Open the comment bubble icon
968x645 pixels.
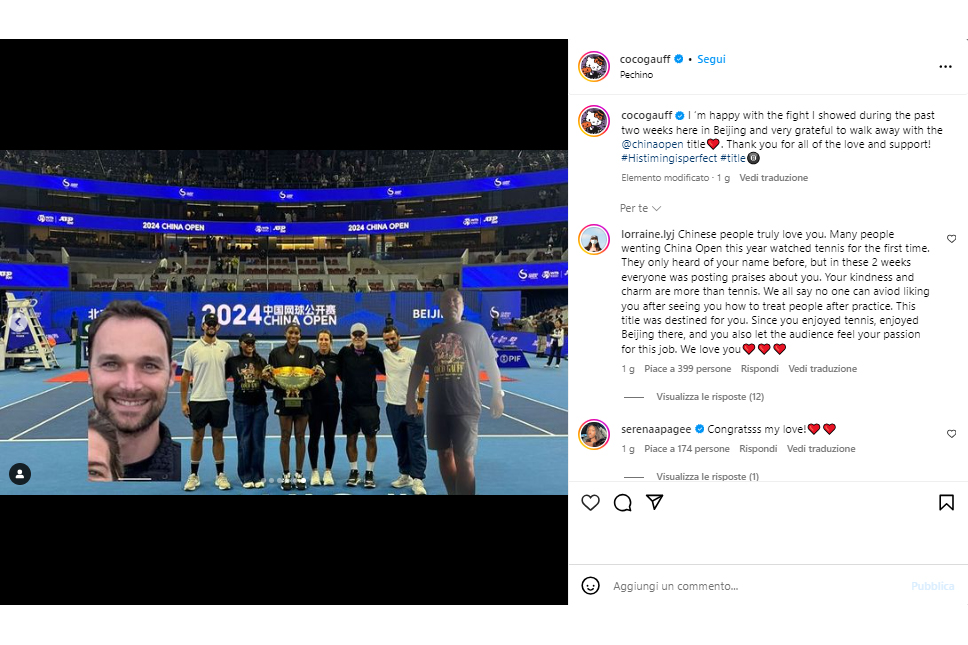pos(622,502)
